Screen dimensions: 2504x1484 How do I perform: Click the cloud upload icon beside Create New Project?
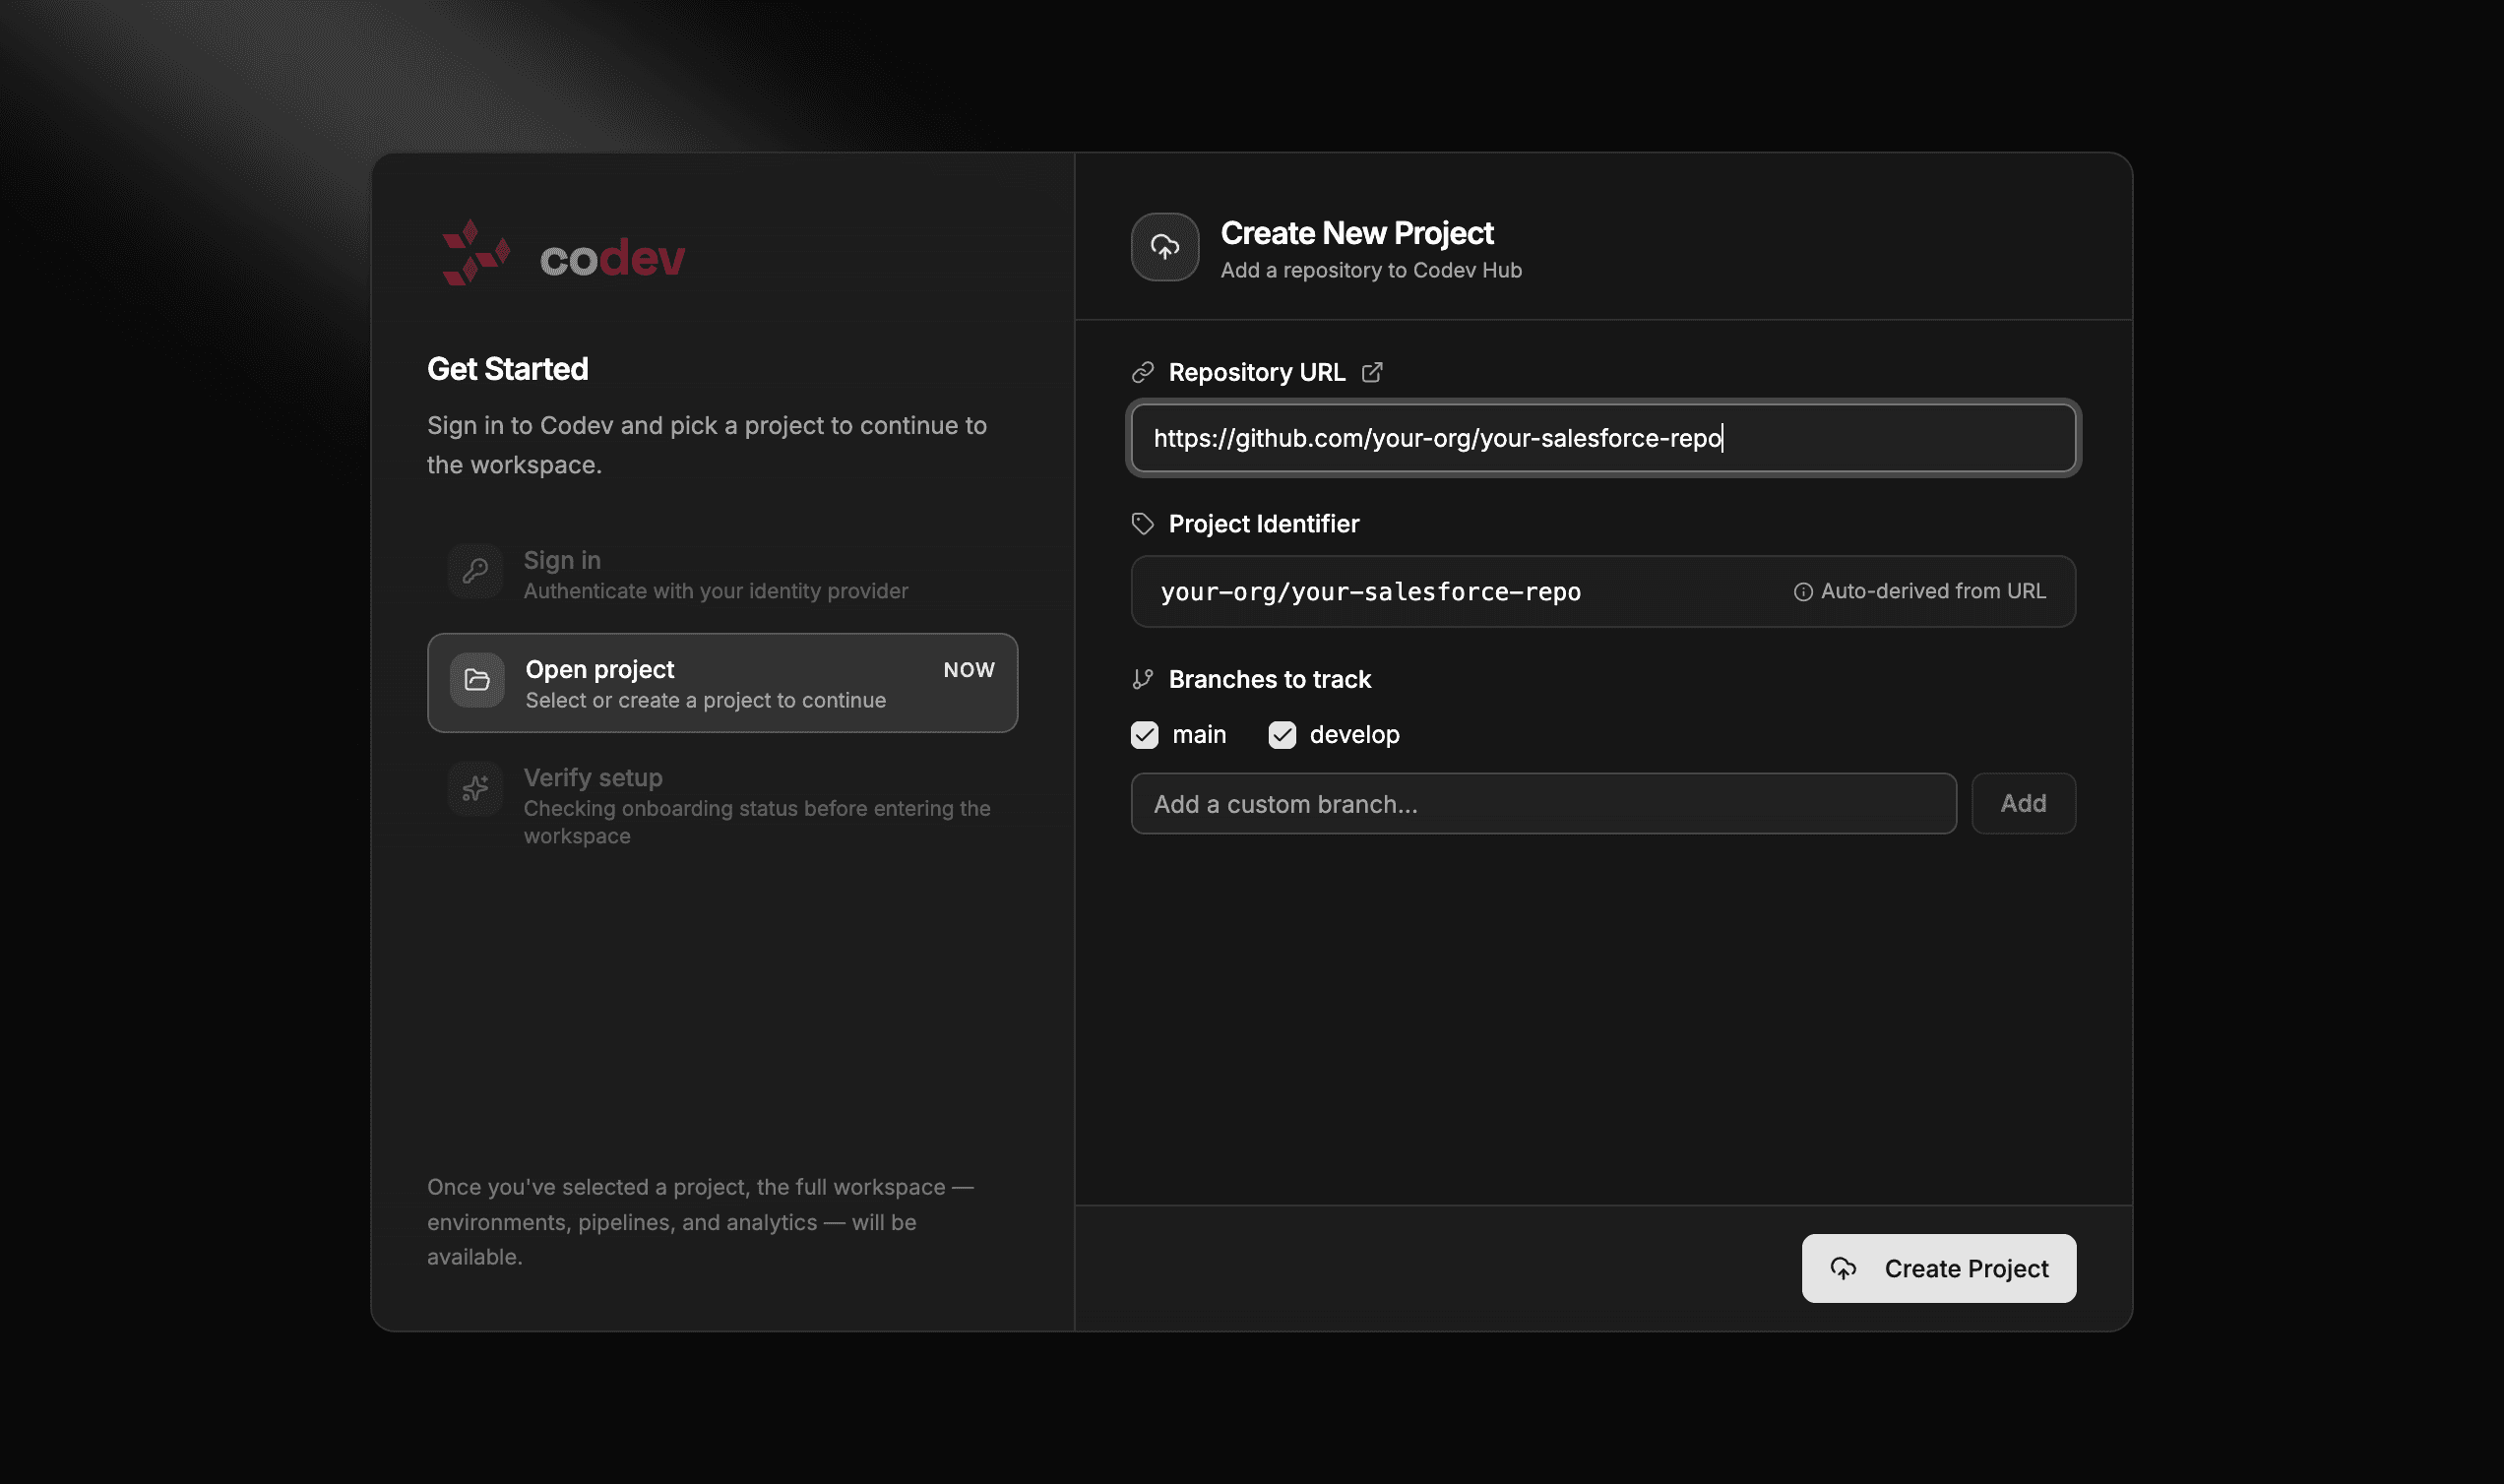point(1165,247)
